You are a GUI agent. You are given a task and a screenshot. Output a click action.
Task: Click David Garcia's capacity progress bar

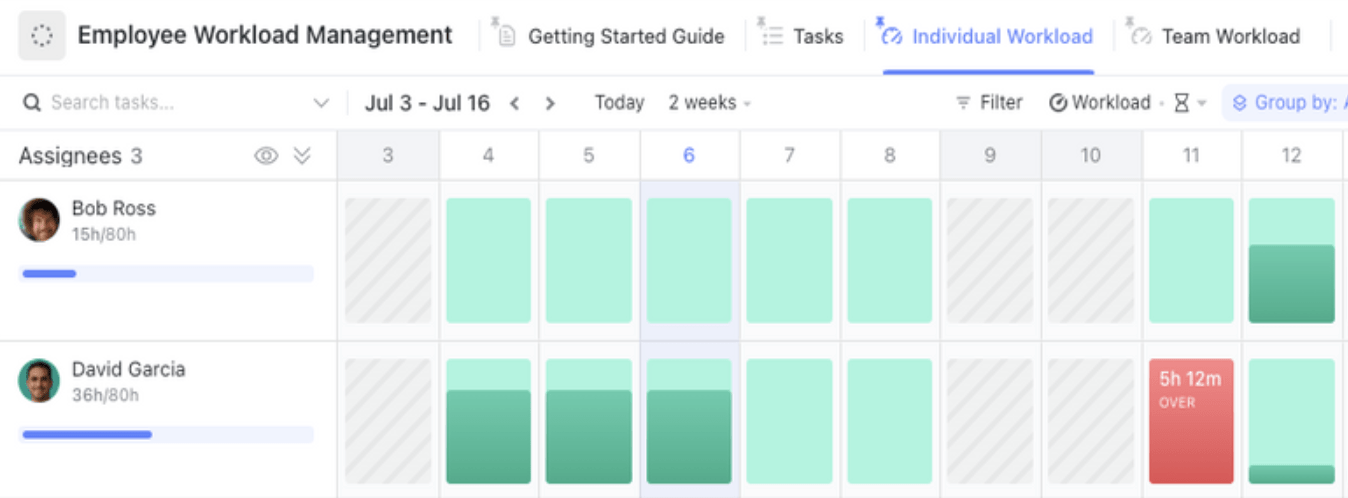coord(166,435)
